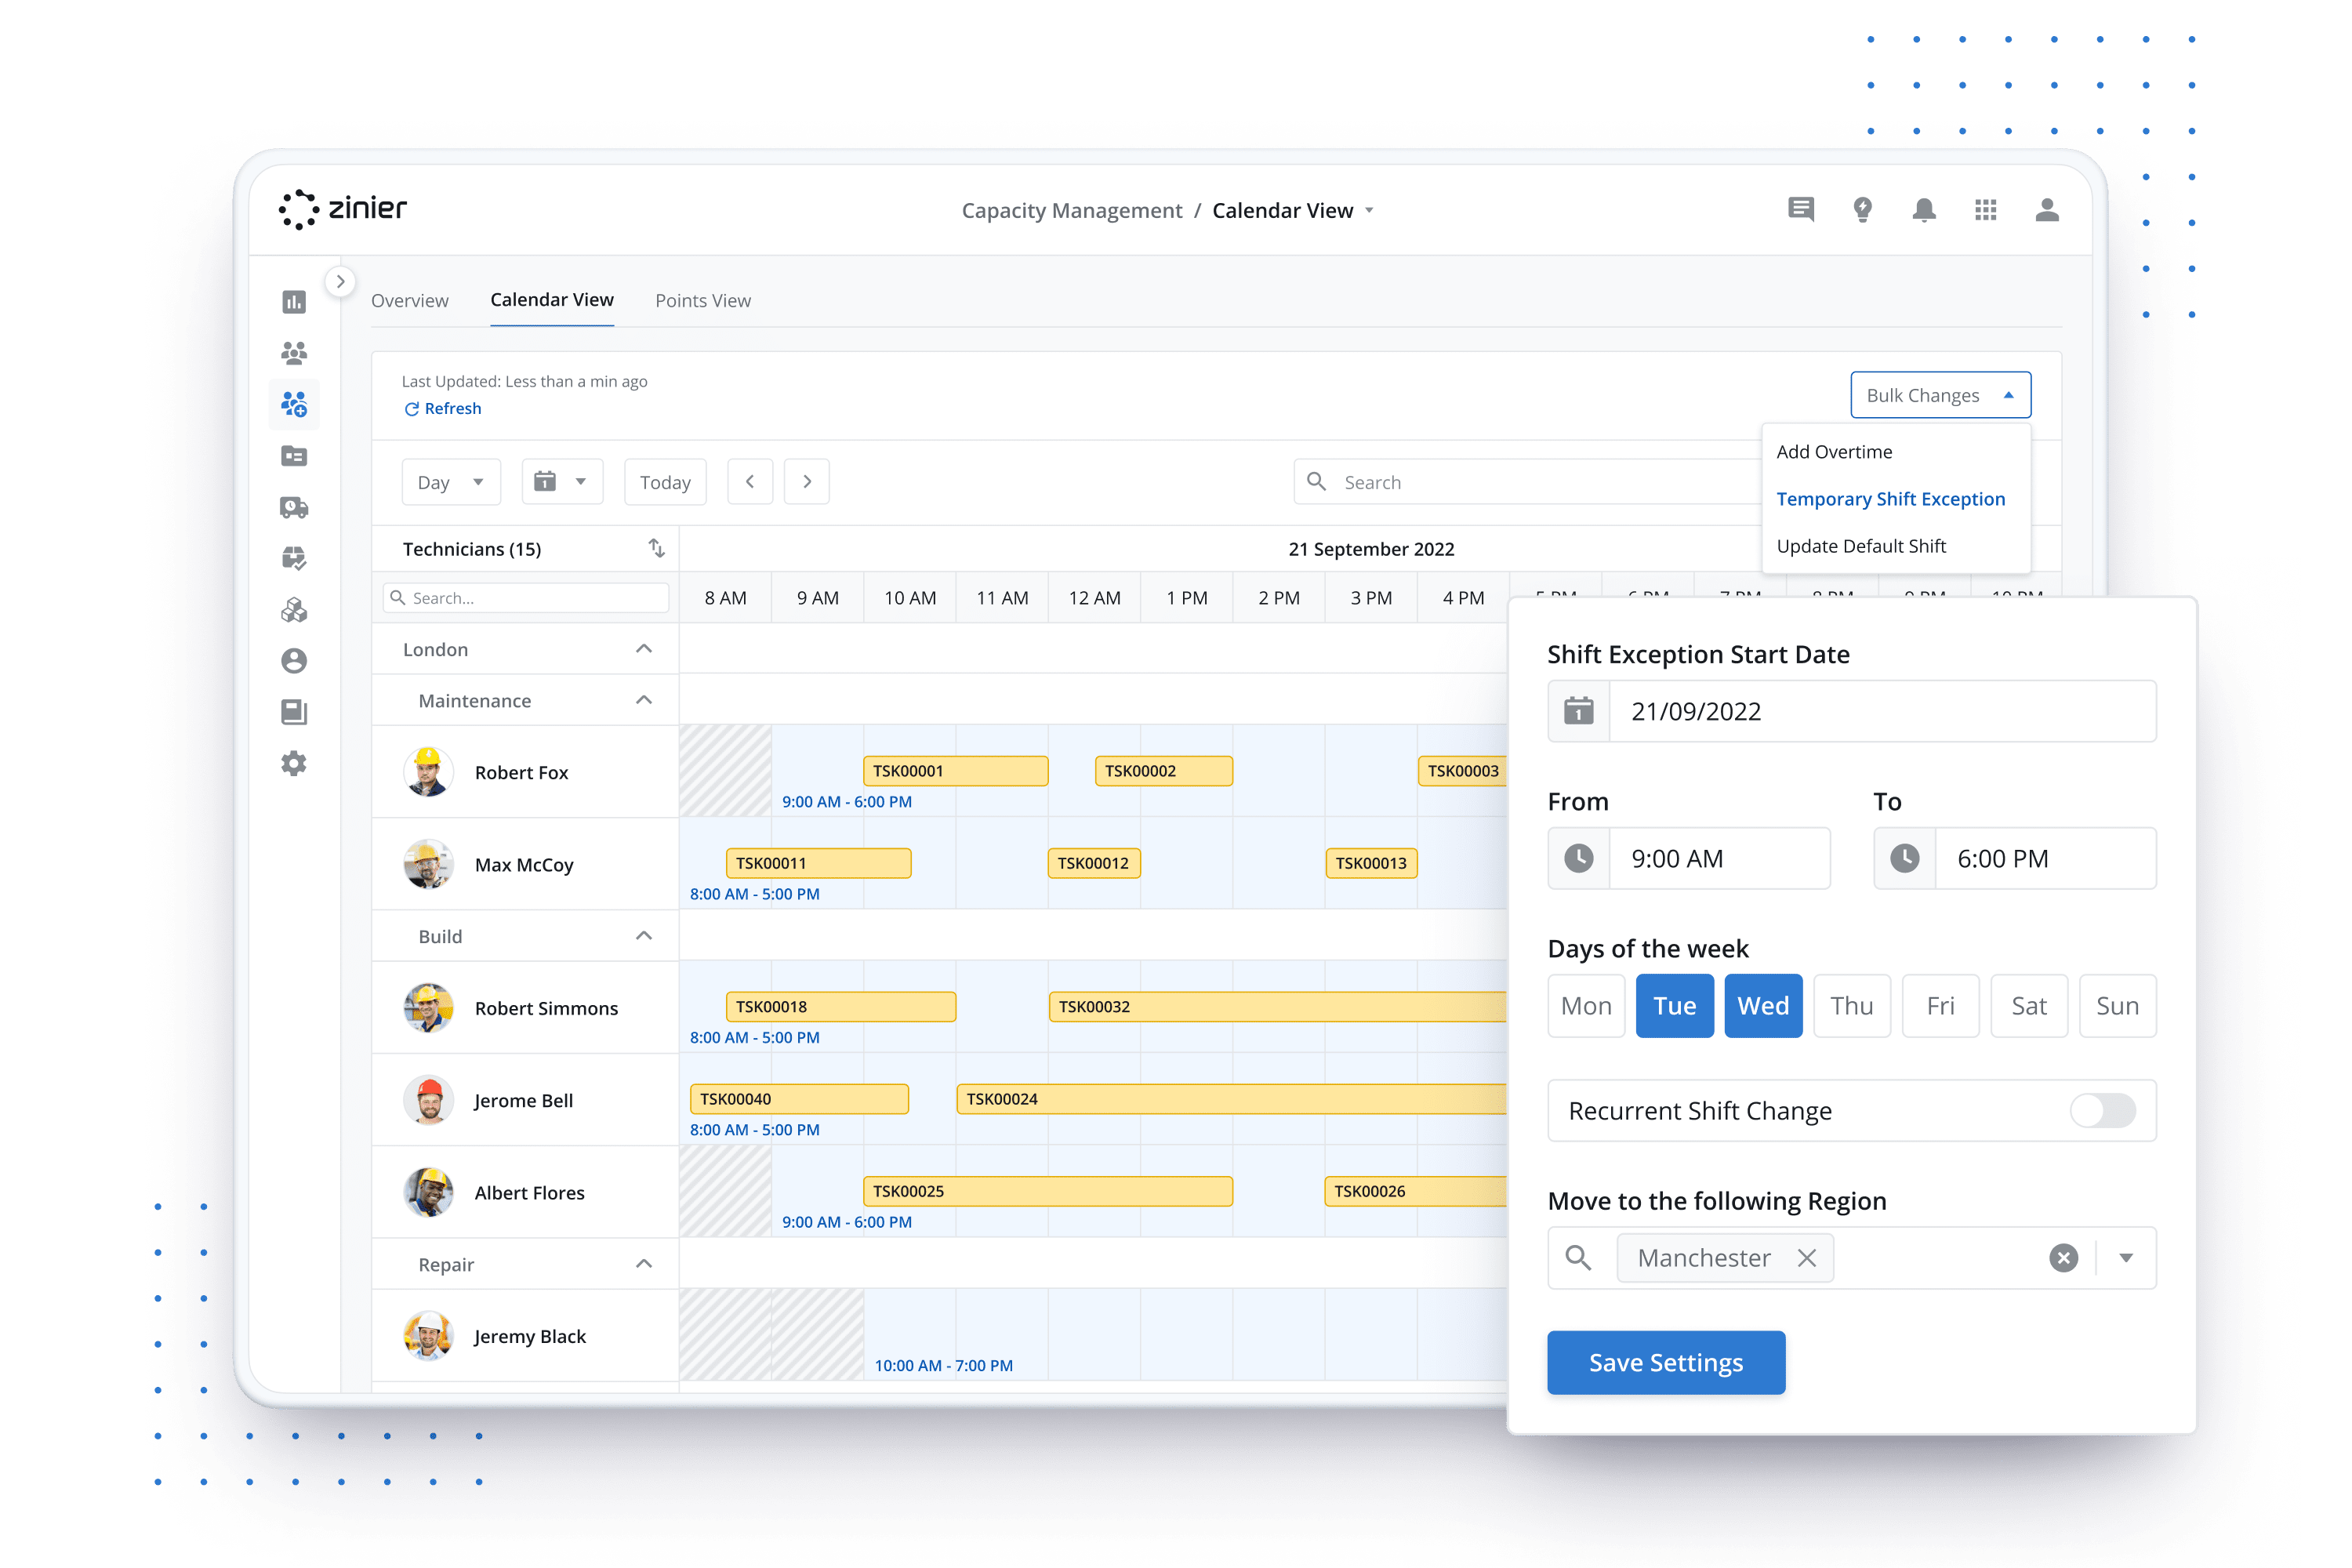Click the lightbulb ideas icon in the header
This screenshot has width=2352, height=1568.
tap(1862, 209)
